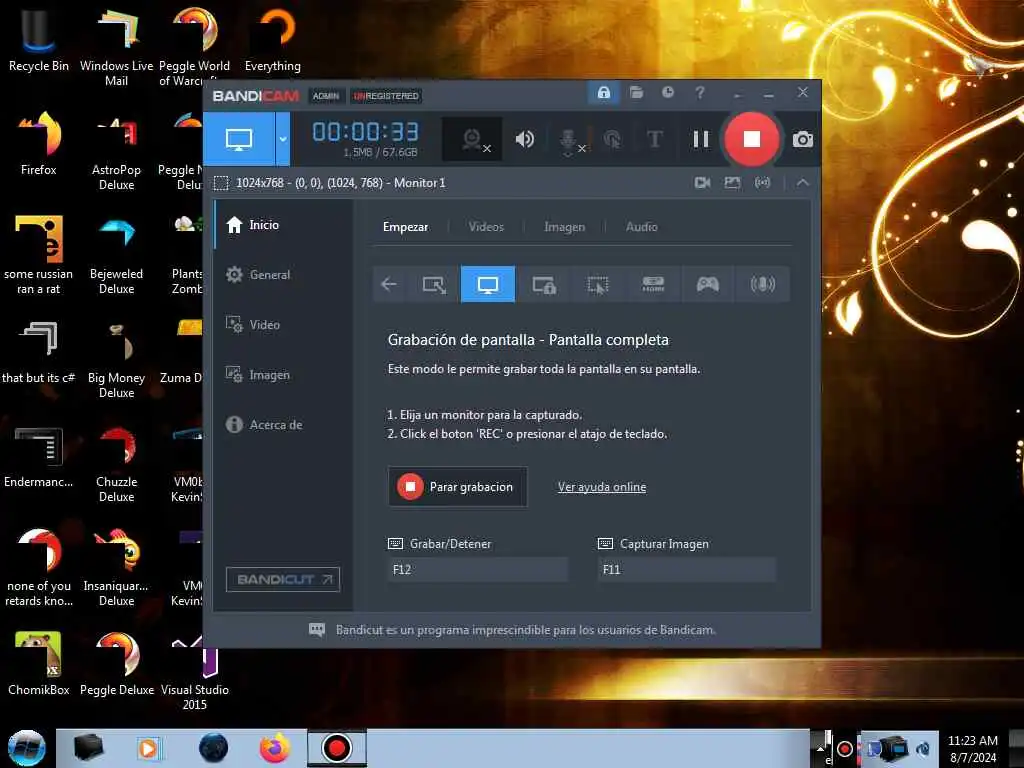Pause the Bandicam recording

tap(701, 139)
